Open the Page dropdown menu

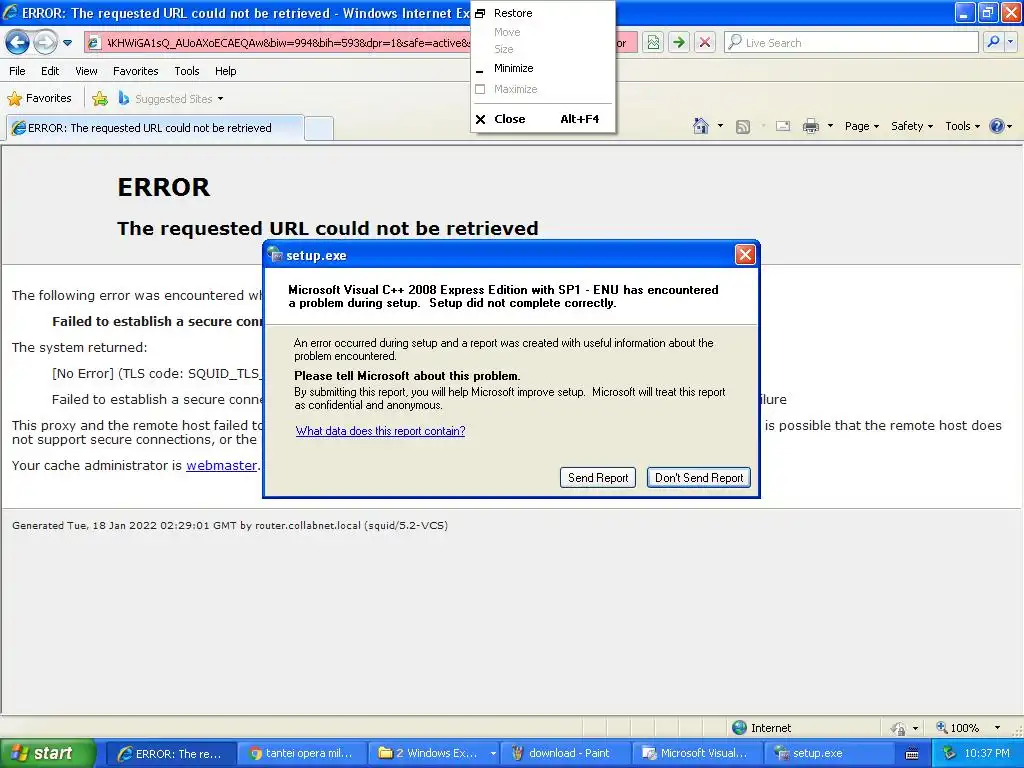pos(861,126)
